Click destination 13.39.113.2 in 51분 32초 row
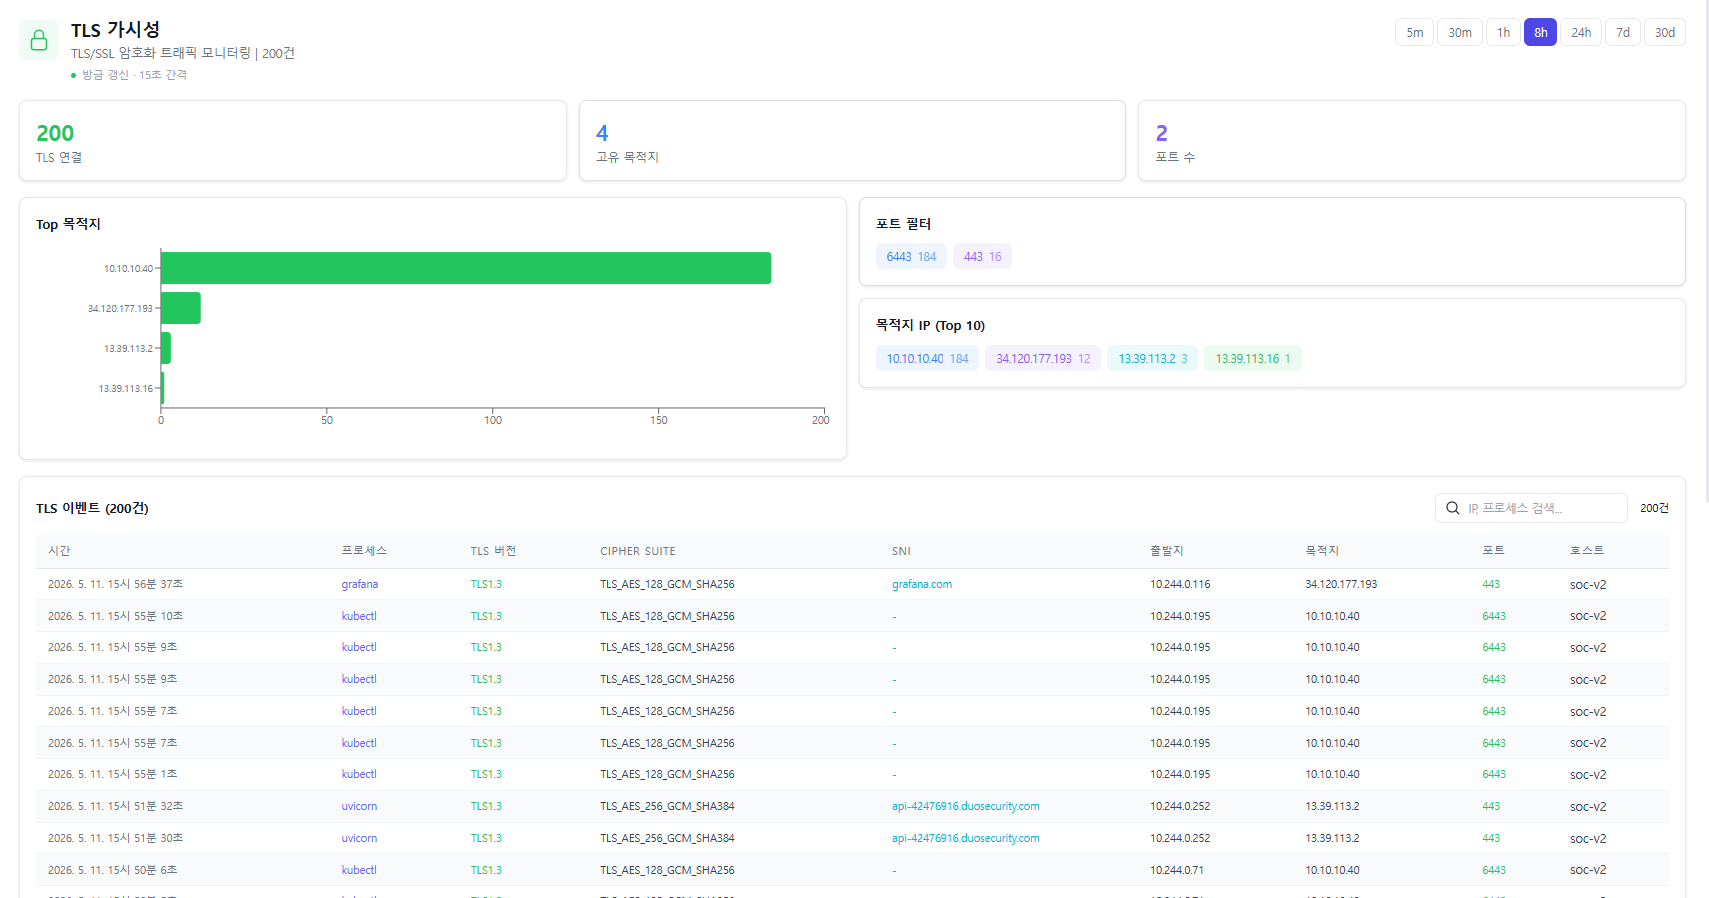Viewport: 1709px width, 898px height. point(1332,806)
